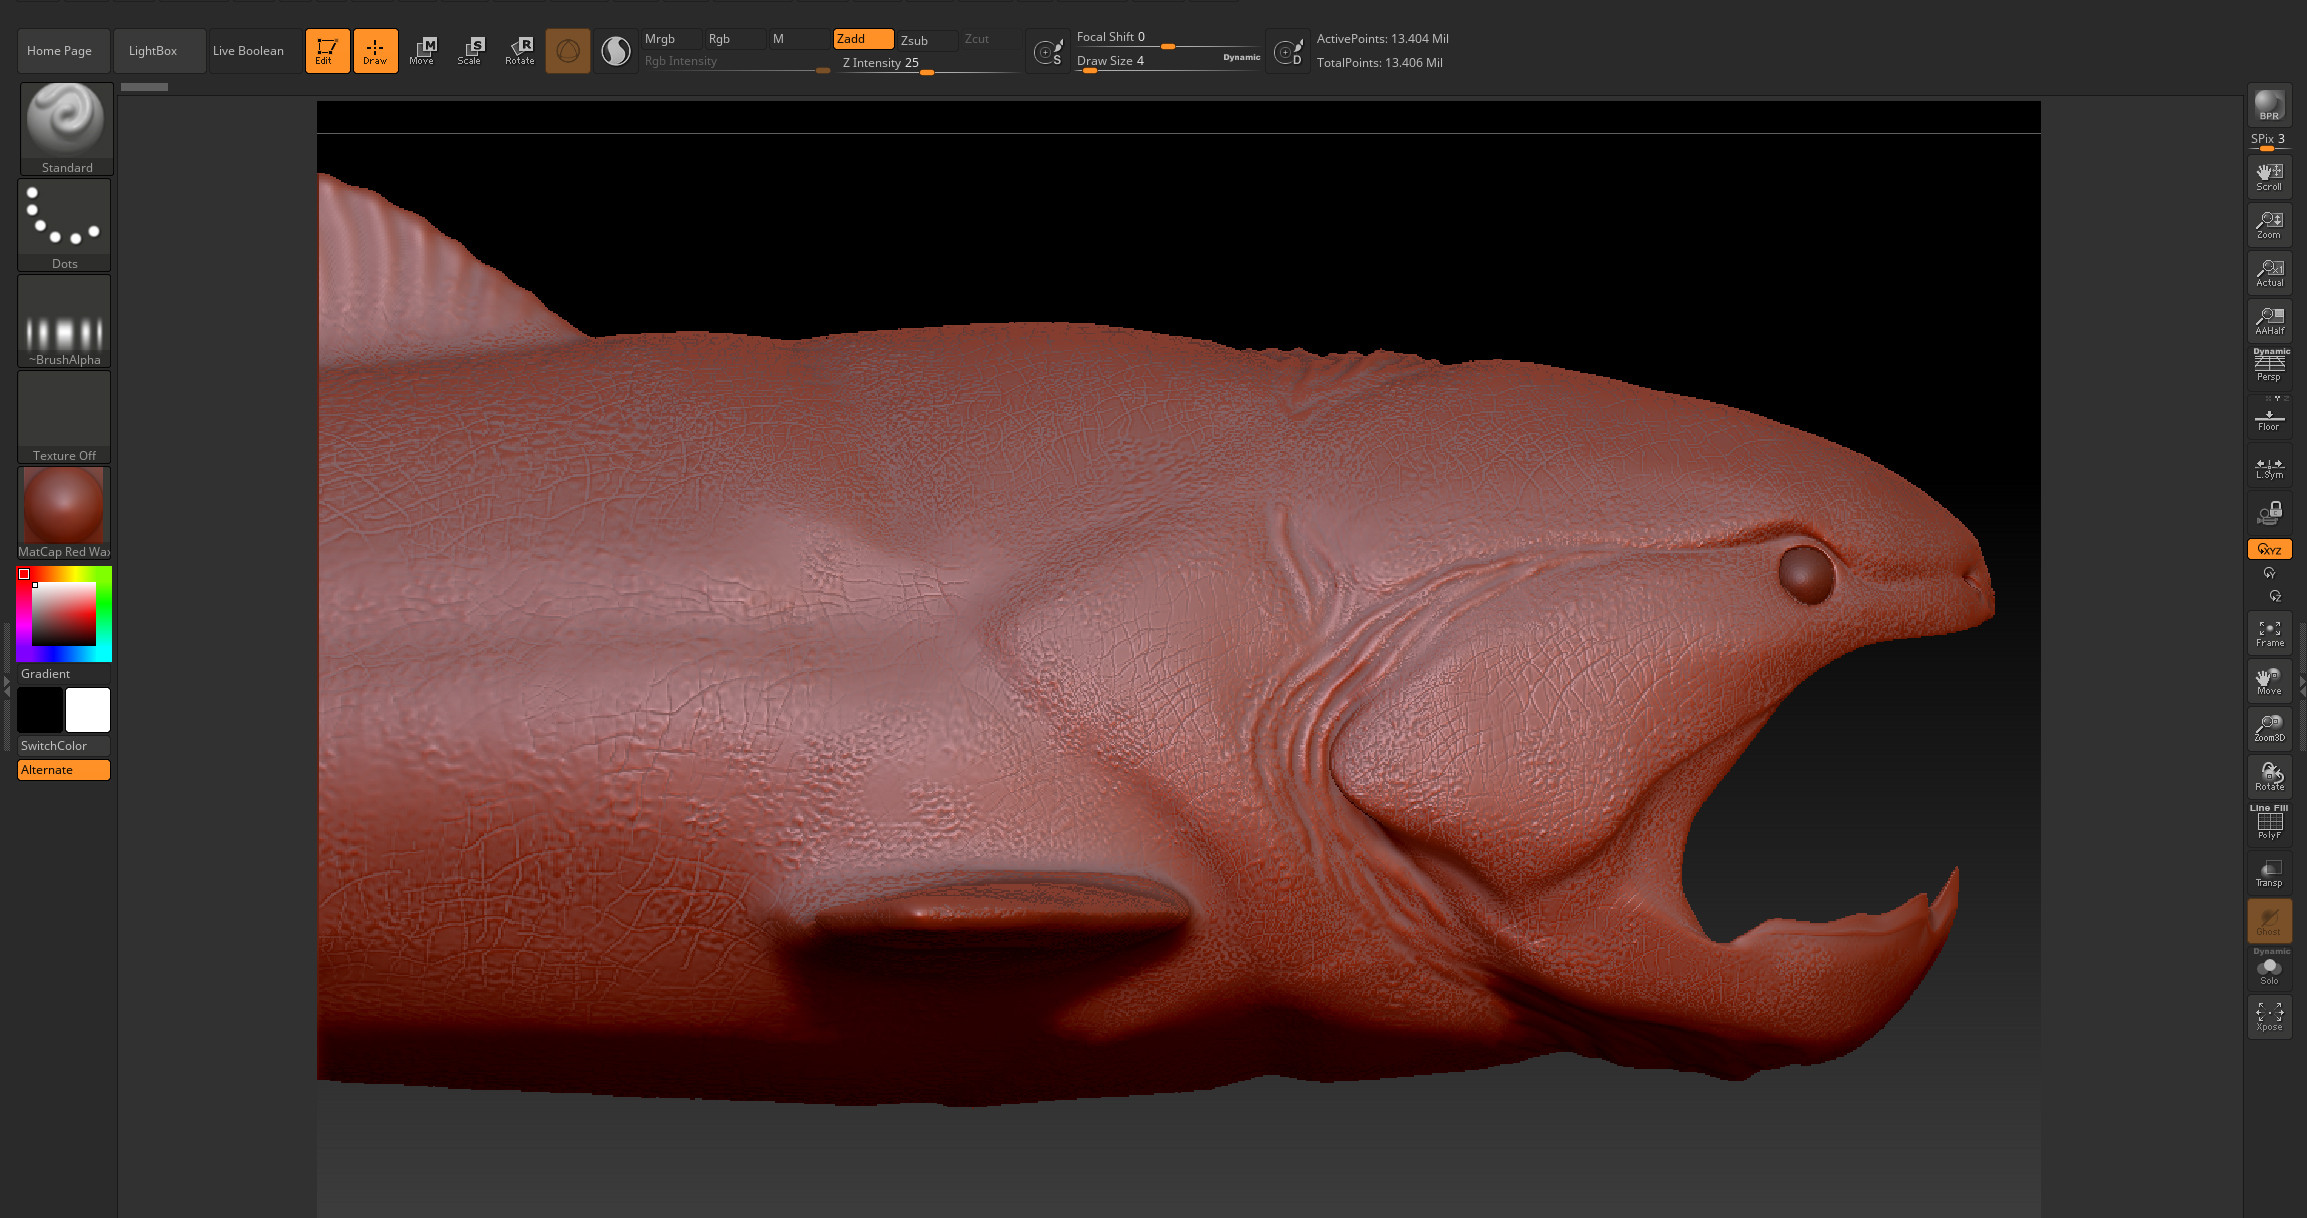This screenshot has width=2307, height=1218.
Task: Select the Zoom document tool
Action: (2269, 225)
